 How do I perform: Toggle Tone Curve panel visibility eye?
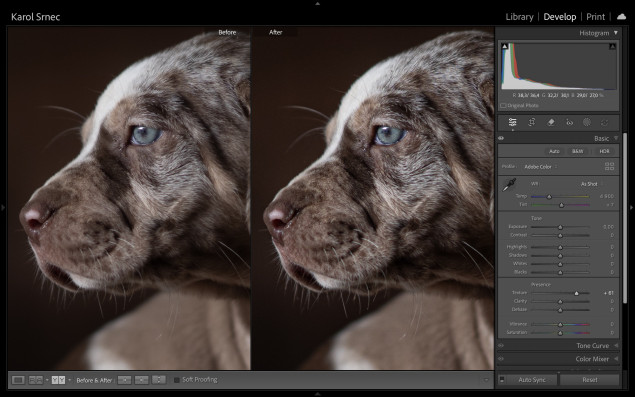[501, 346]
